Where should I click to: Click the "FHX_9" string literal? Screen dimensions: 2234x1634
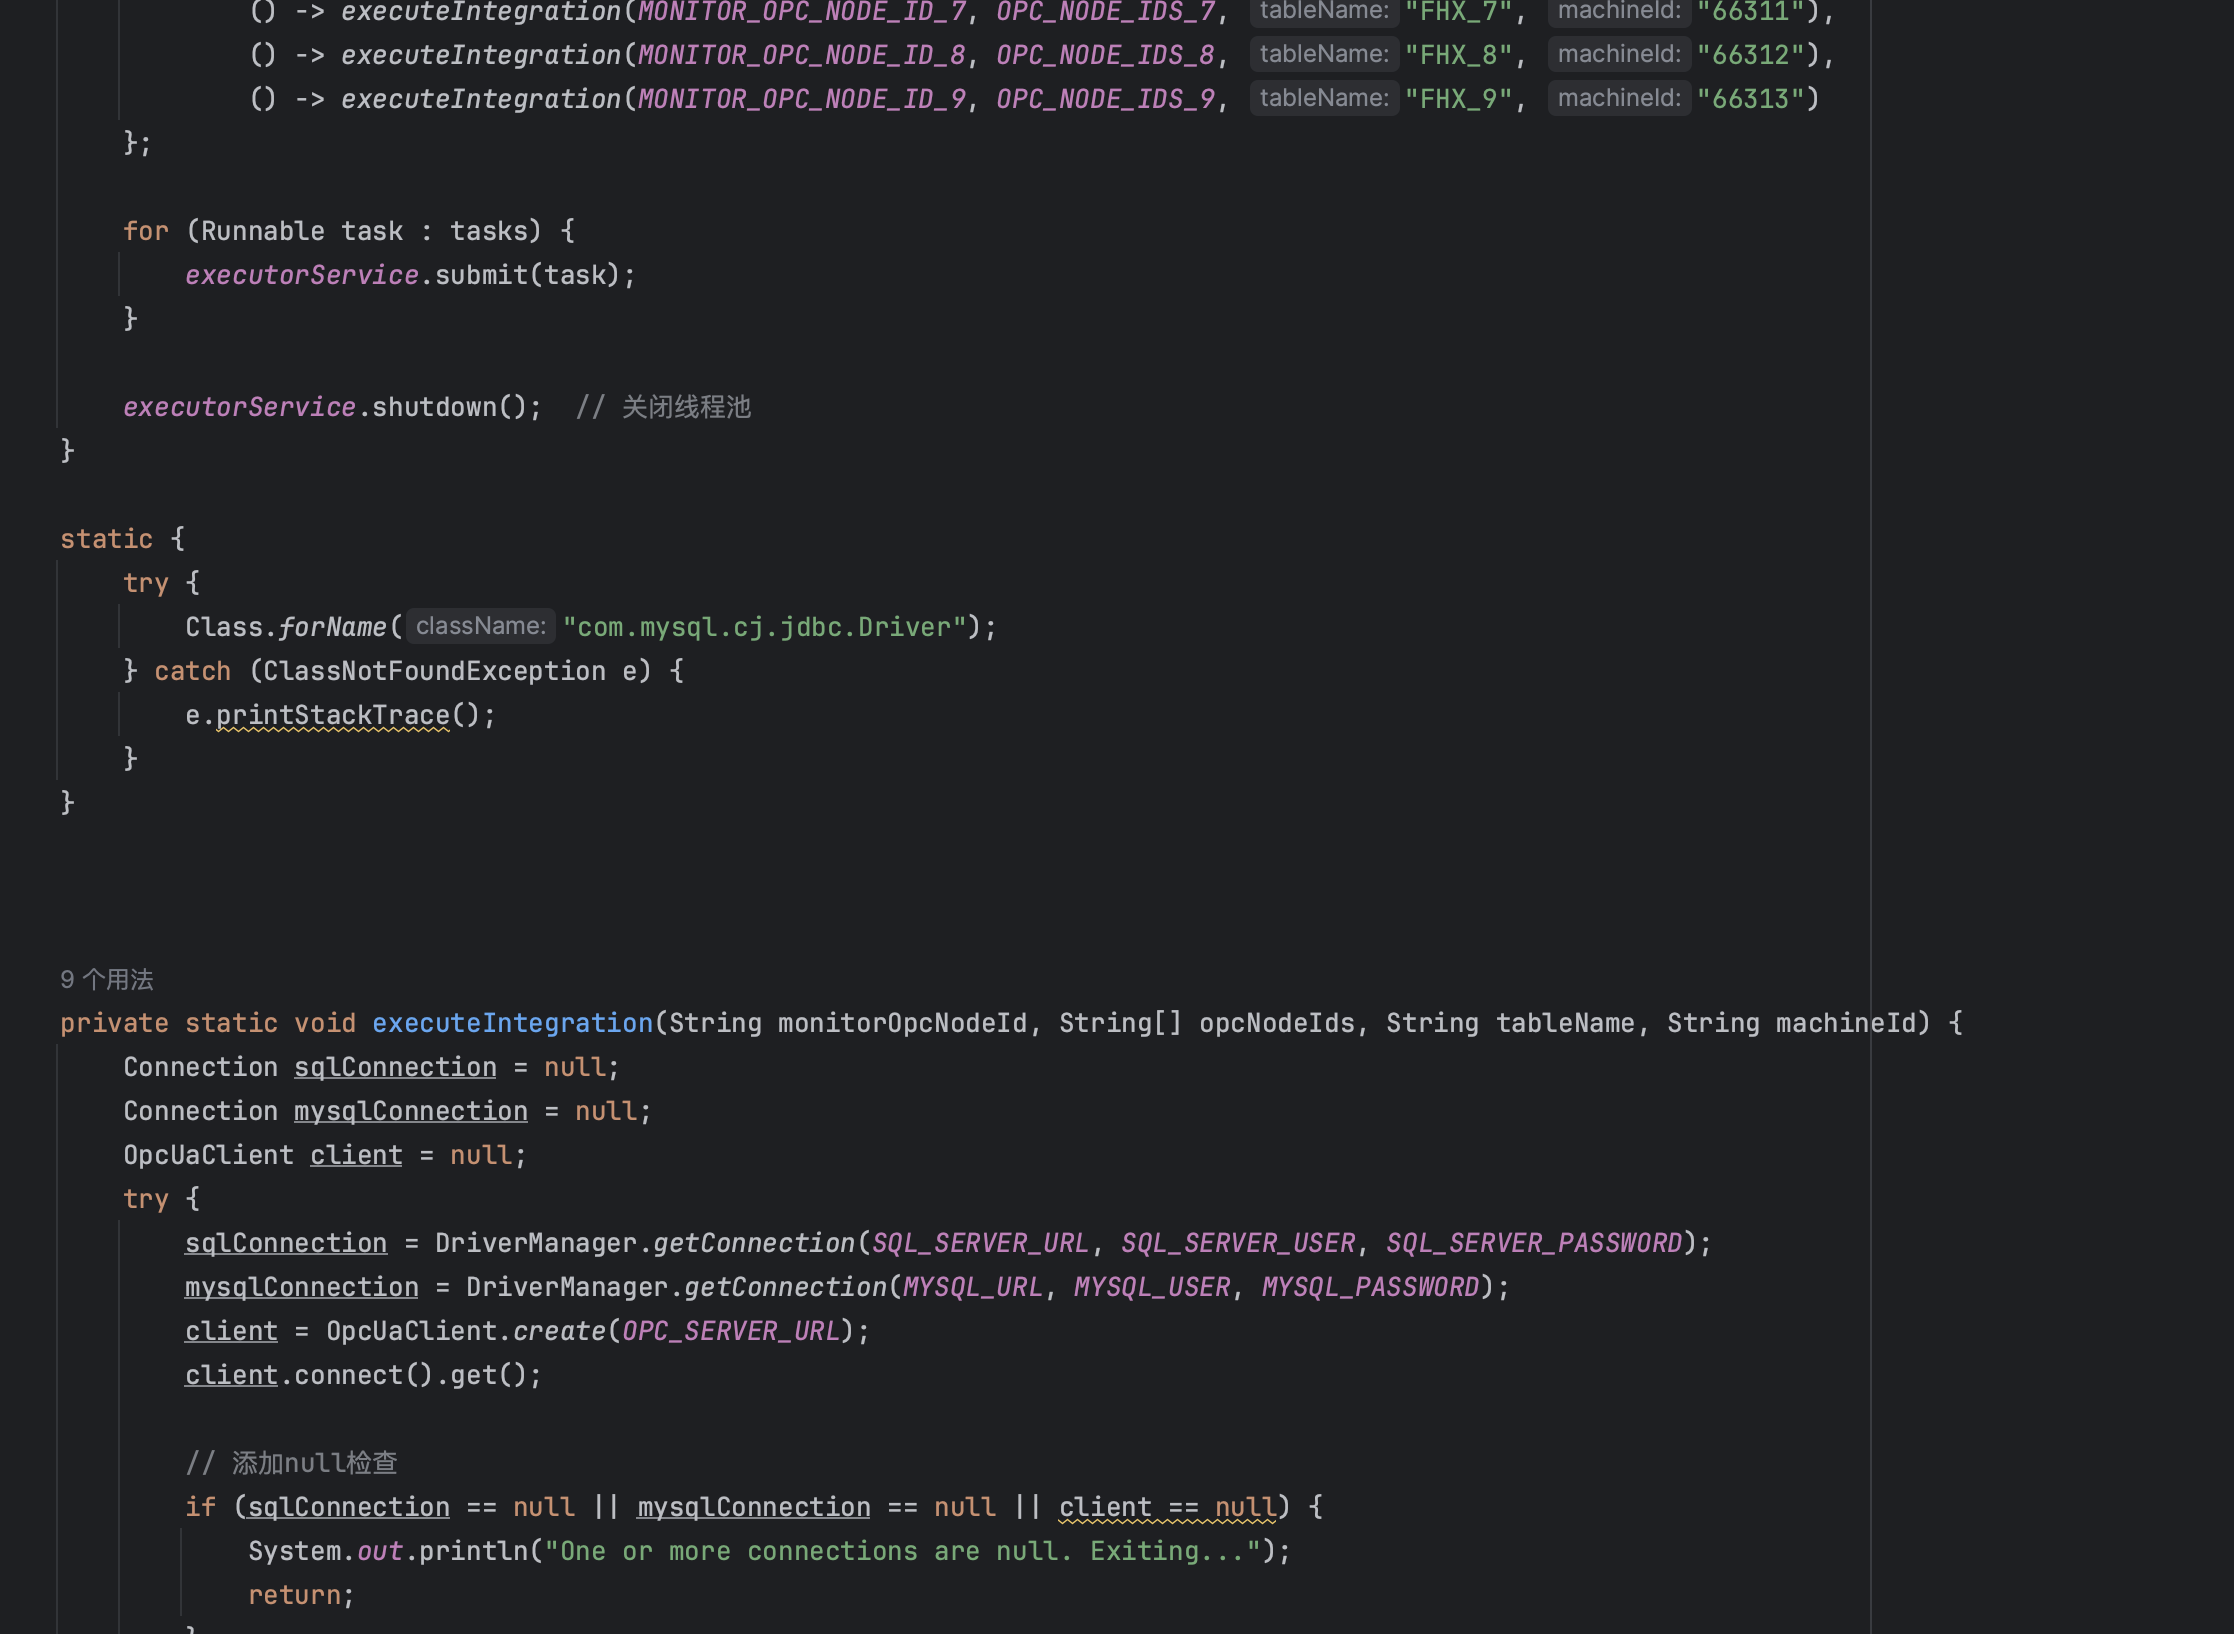[1458, 99]
